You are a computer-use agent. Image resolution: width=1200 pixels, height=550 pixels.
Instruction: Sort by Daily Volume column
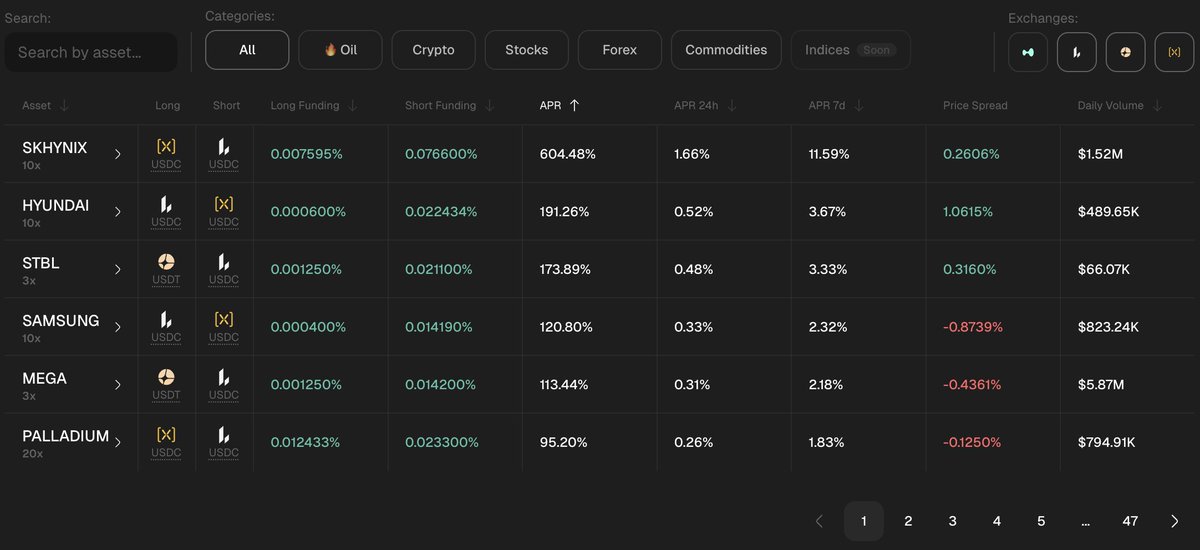(x=1120, y=105)
